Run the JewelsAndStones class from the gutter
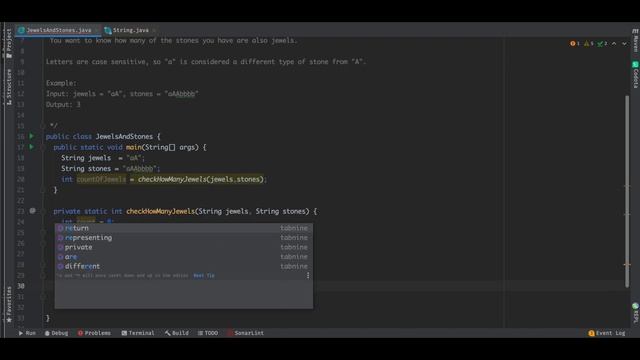640x360 pixels. coord(31,136)
